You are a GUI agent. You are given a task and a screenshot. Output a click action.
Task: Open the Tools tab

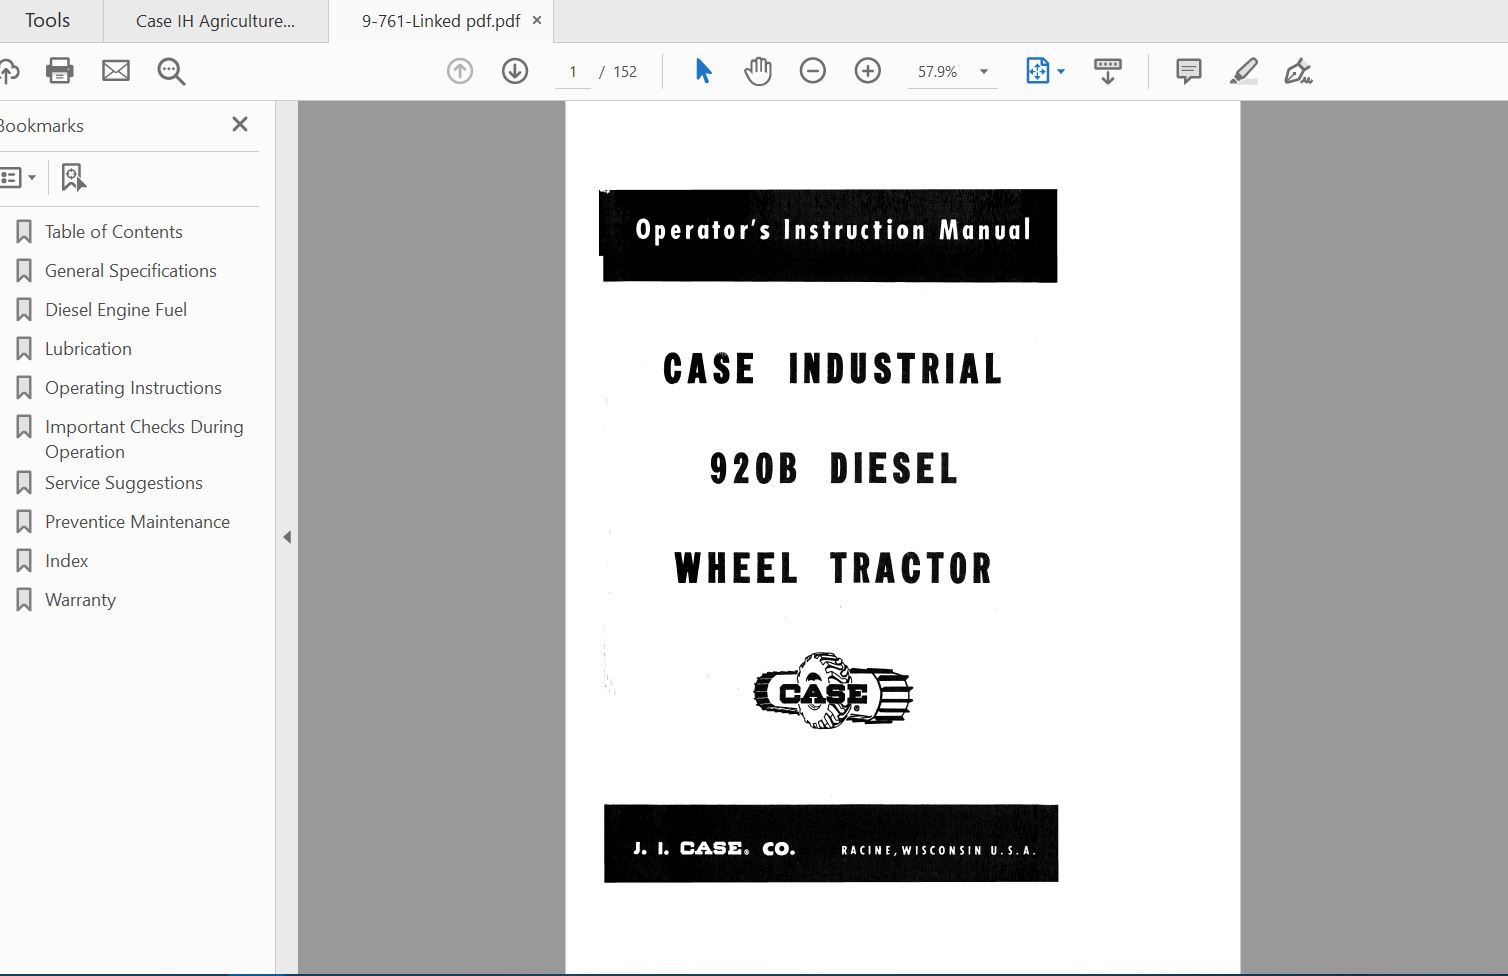coord(47,21)
